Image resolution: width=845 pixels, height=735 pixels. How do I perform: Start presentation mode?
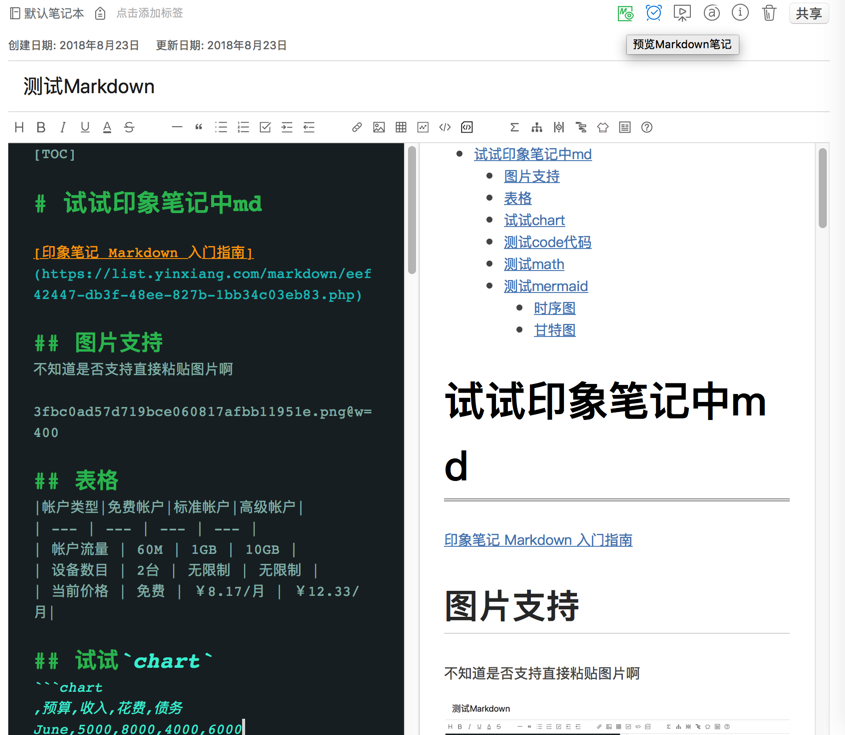tap(682, 13)
